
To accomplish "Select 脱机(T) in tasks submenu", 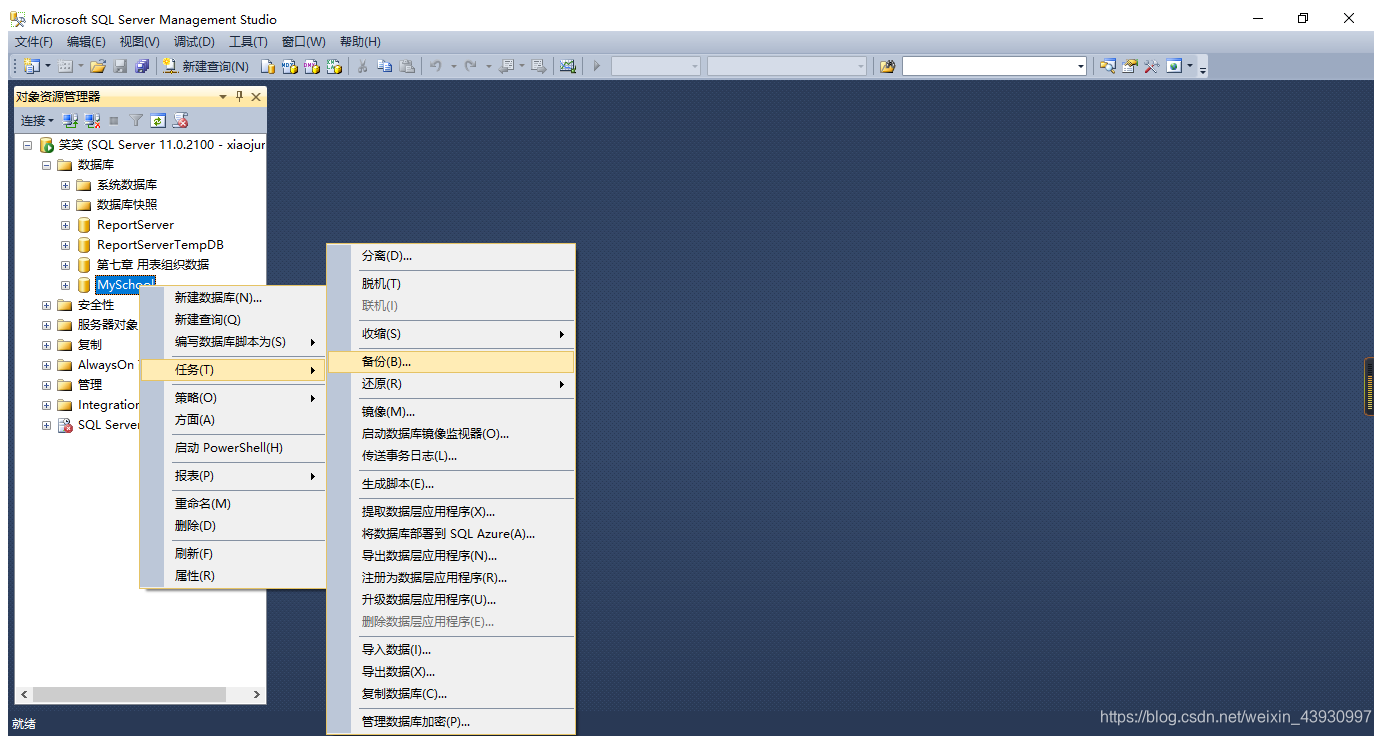I will click(x=451, y=284).
